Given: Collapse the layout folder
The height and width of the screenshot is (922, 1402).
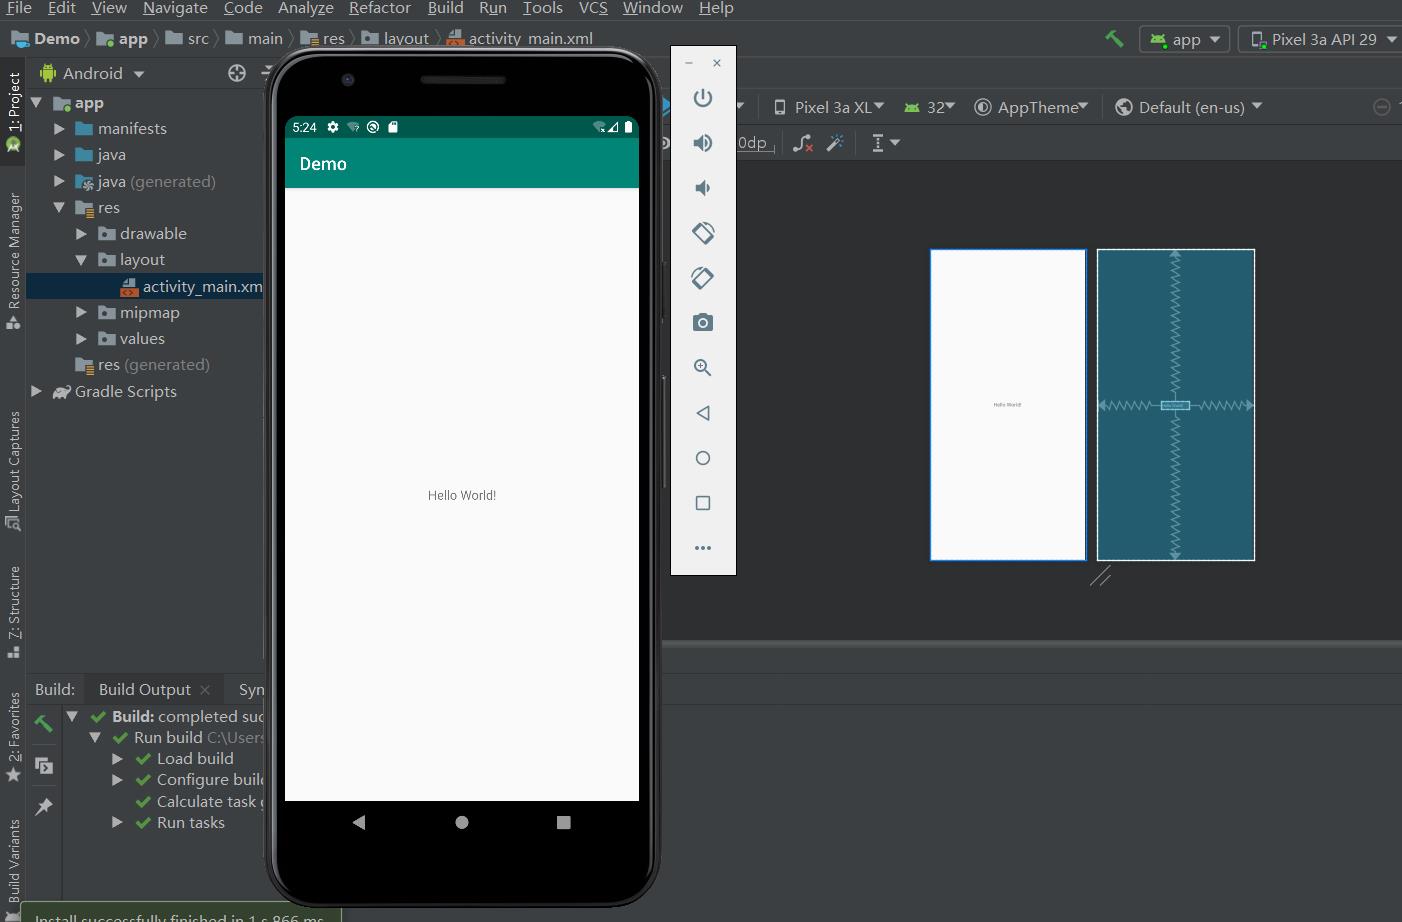Looking at the screenshot, I should click(x=81, y=259).
